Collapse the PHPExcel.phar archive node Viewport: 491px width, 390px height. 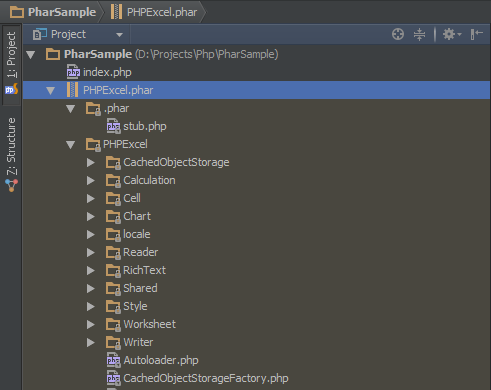pos(51,90)
